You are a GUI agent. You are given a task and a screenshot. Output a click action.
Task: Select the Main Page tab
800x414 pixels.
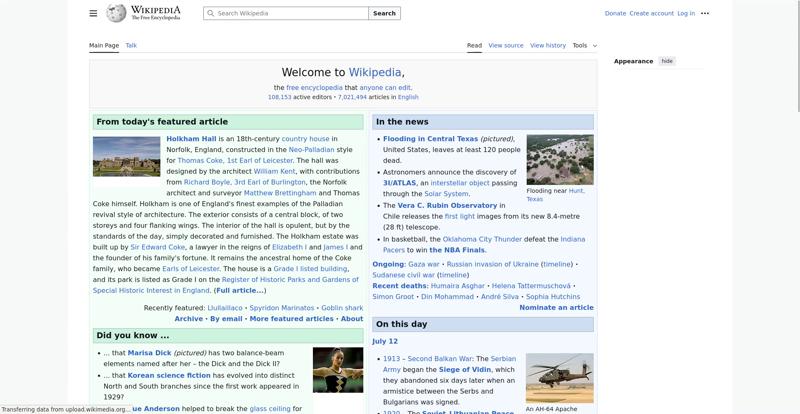pyautogui.click(x=104, y=45)
